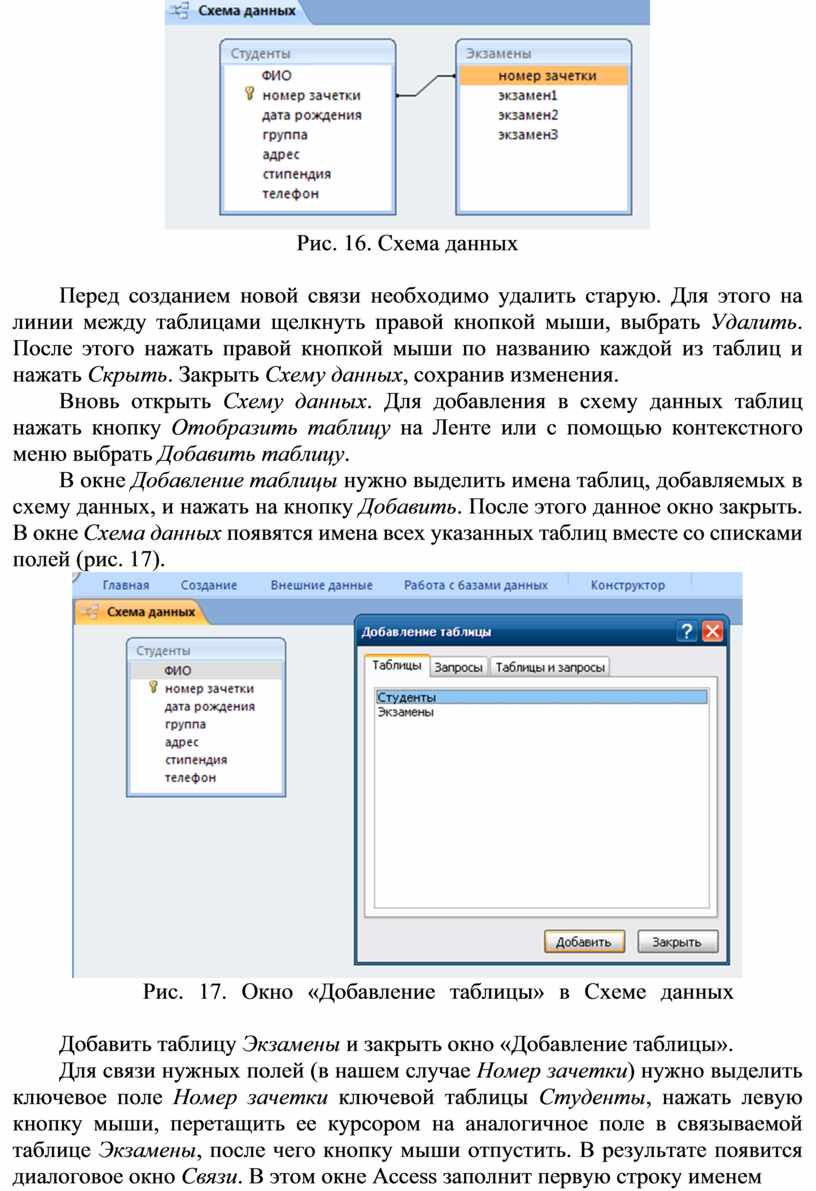This screenshot has width=816, height=1191.
Task: Click группа field in top Студенты table
Action: [285, 134]
